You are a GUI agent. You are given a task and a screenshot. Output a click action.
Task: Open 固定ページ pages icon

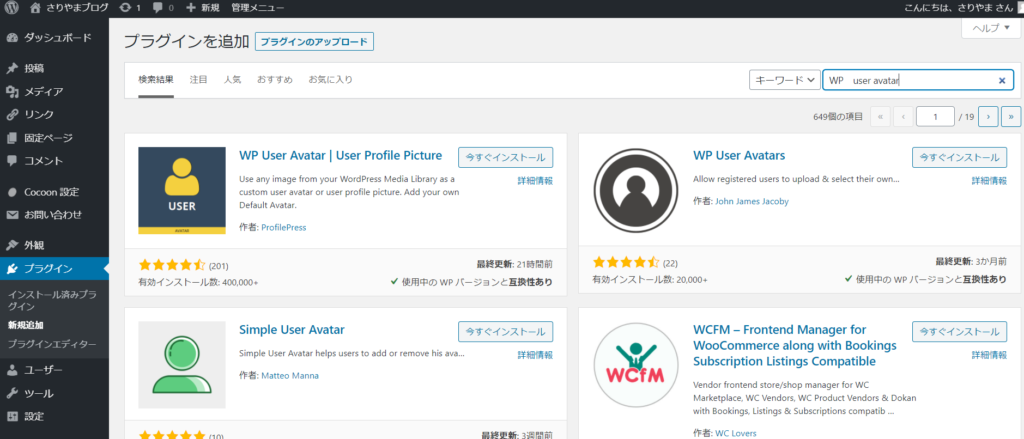pos(11,138)
